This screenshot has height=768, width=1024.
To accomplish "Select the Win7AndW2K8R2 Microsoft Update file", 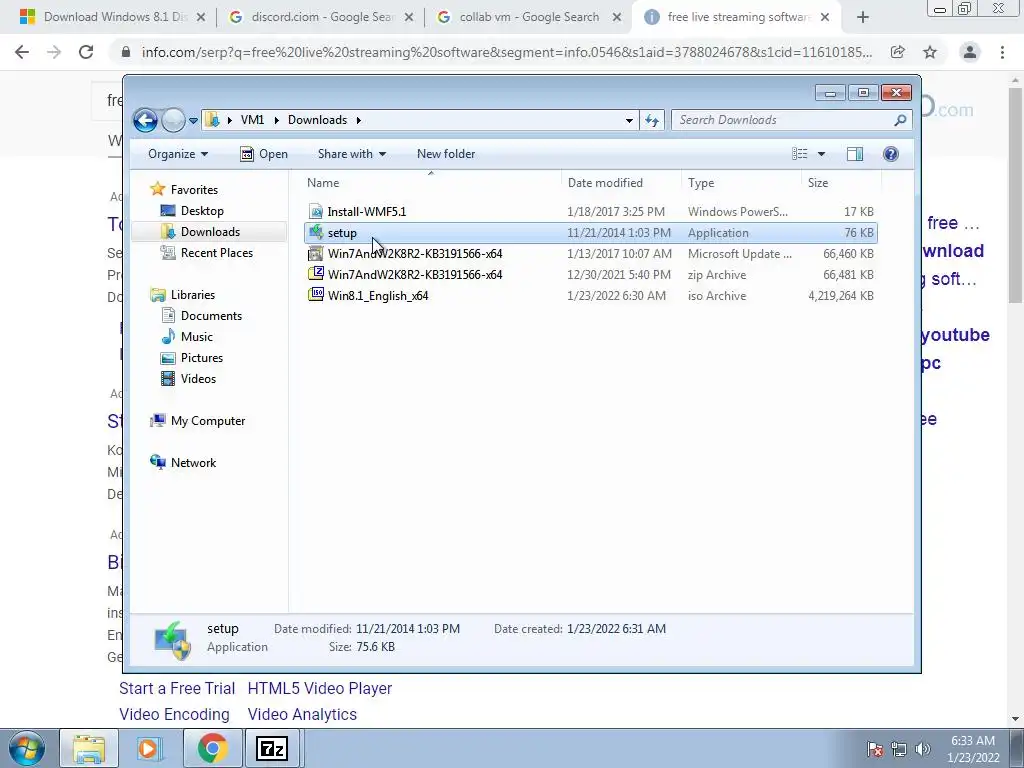I will coord(590,253).
